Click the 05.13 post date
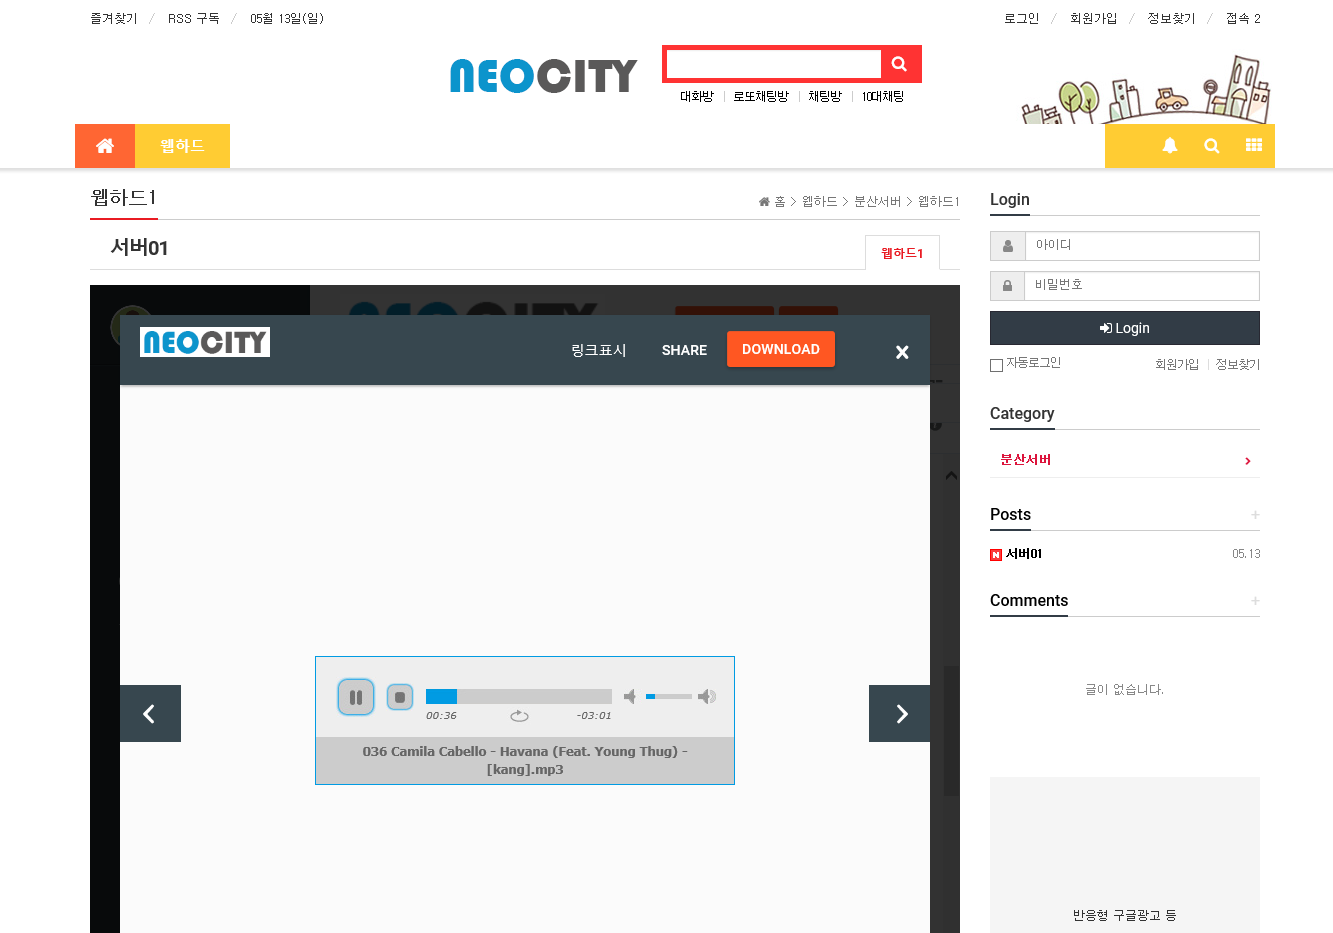The image size is (1333, 933). coord(1246,554)
